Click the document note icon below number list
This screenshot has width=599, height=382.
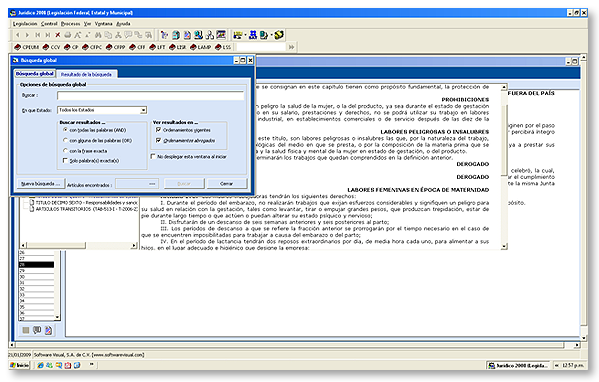(x=48, y=330)
